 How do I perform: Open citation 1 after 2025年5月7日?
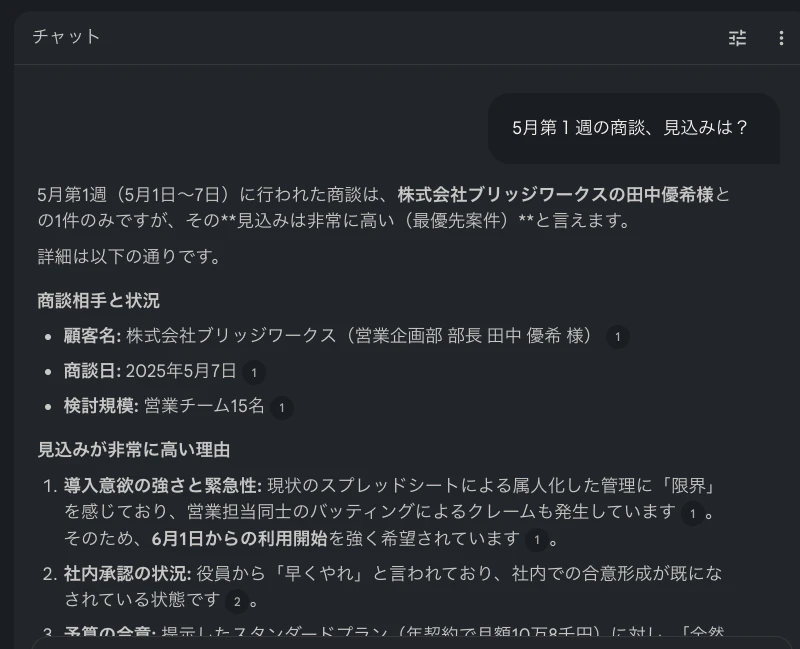(x=254, y=372)
